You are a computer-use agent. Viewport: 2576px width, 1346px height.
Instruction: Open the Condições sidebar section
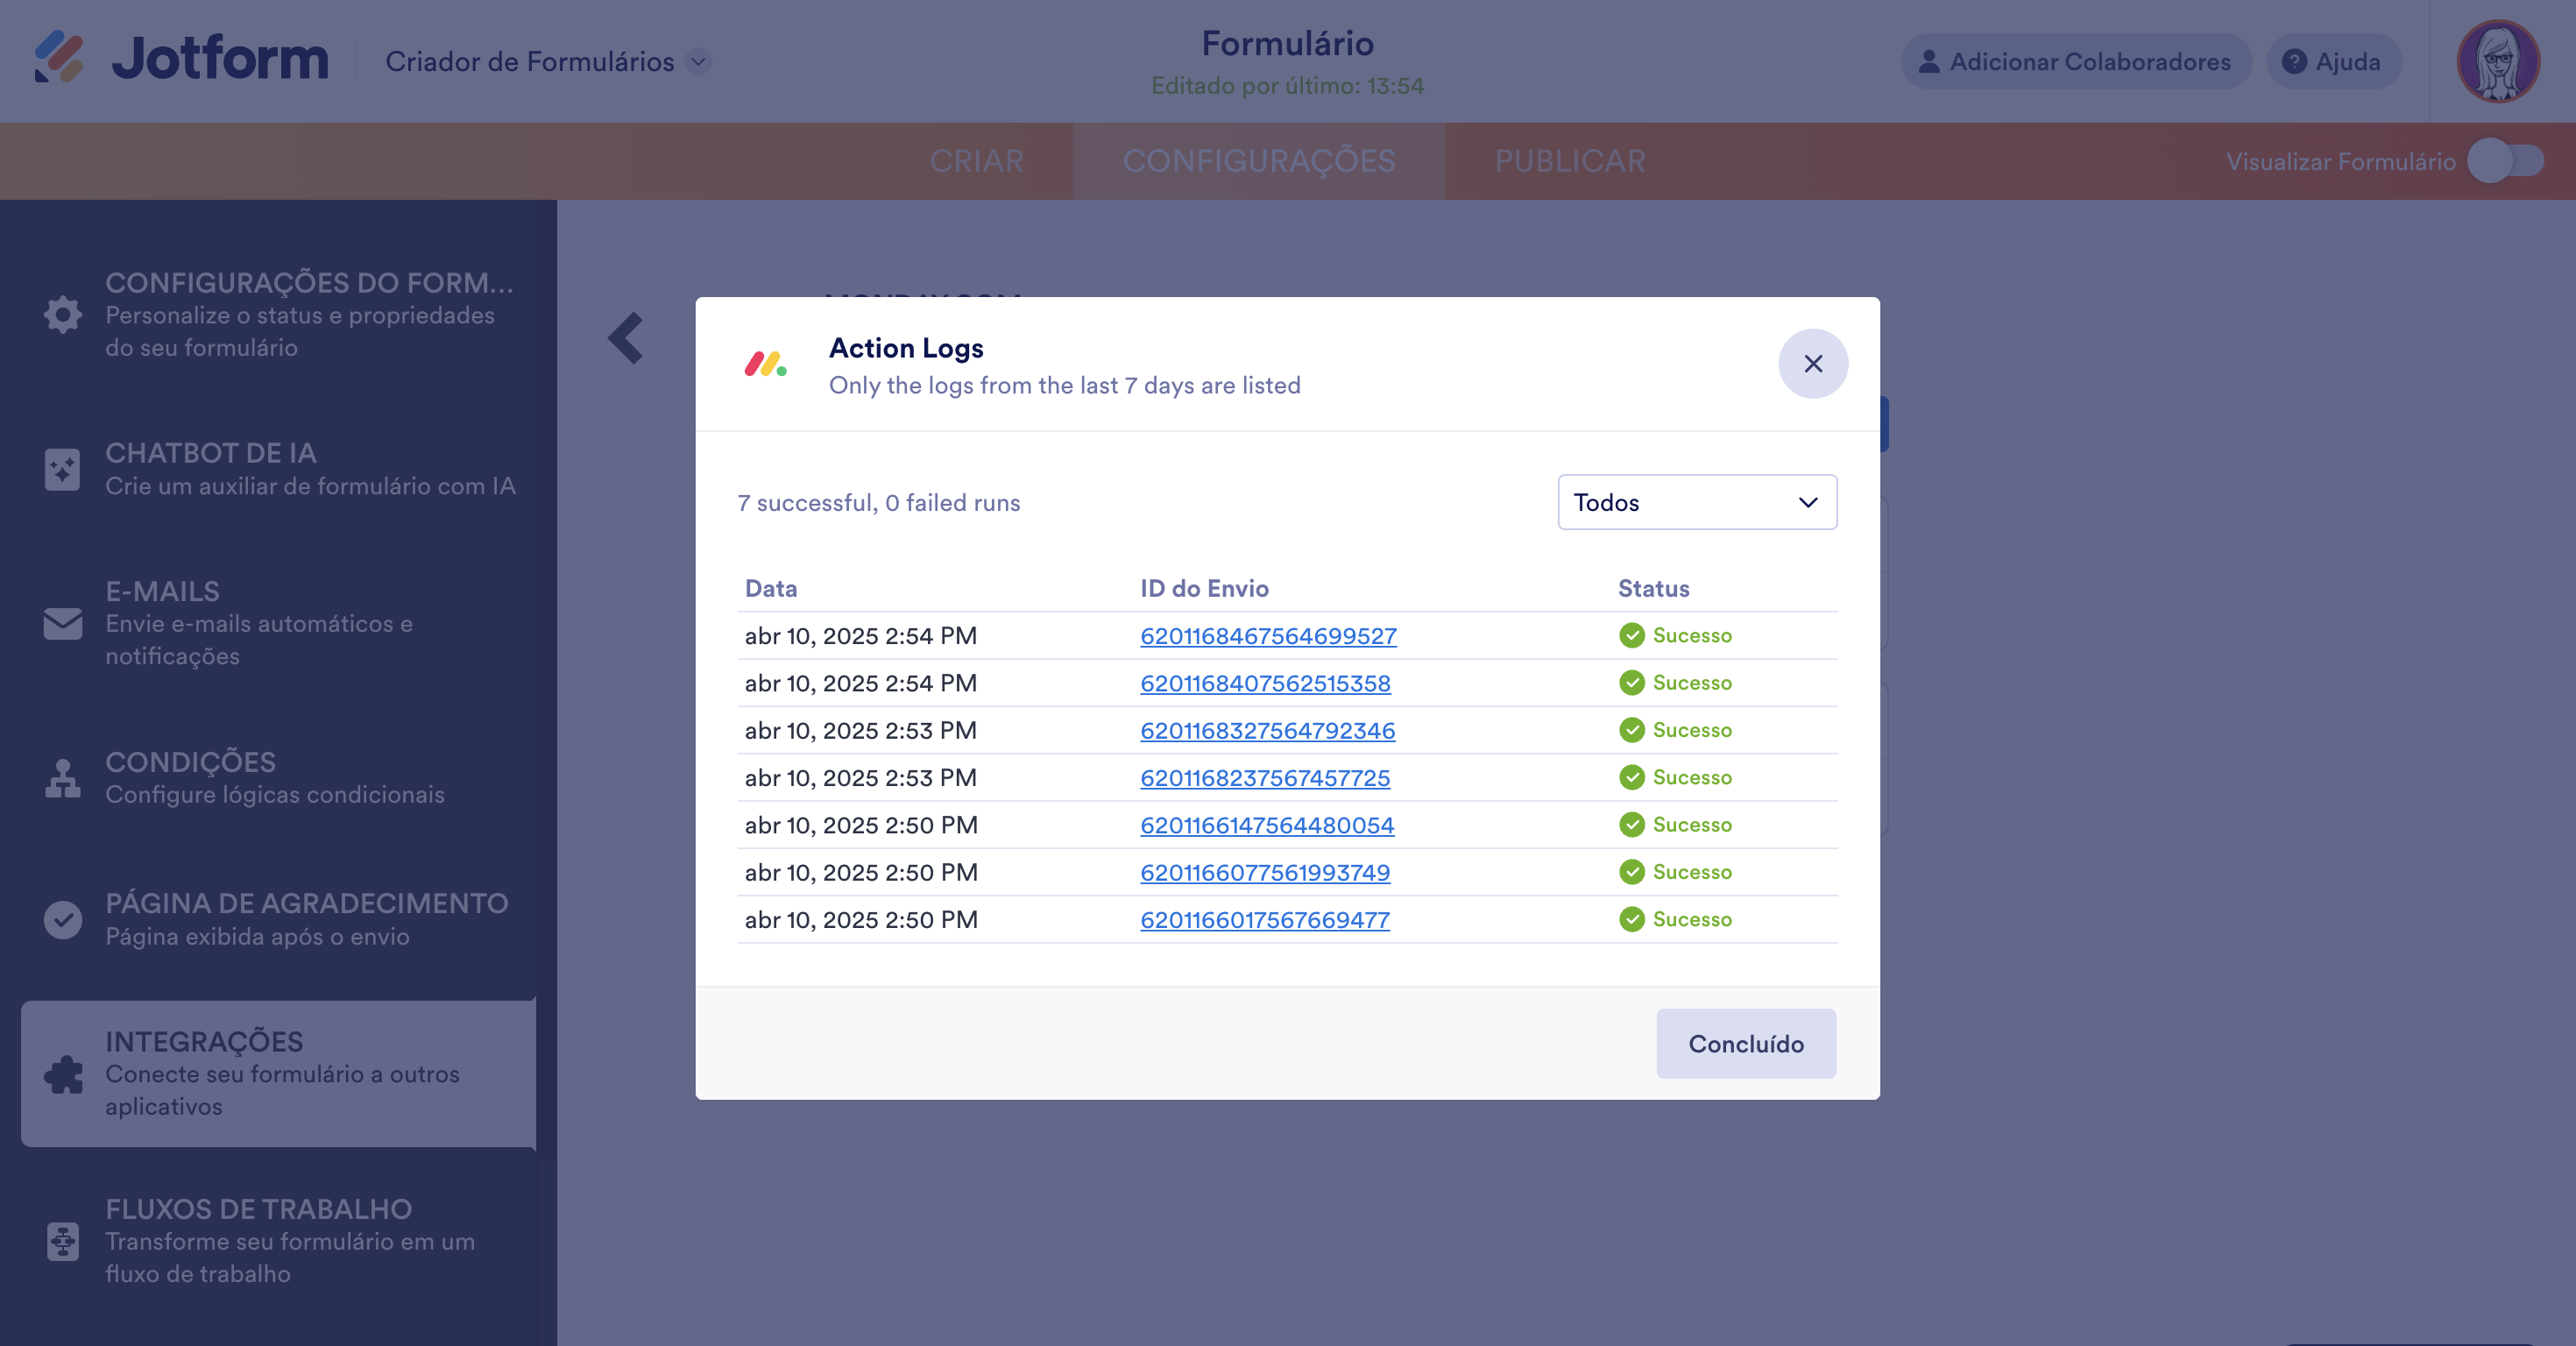click(x=278, y=778)
